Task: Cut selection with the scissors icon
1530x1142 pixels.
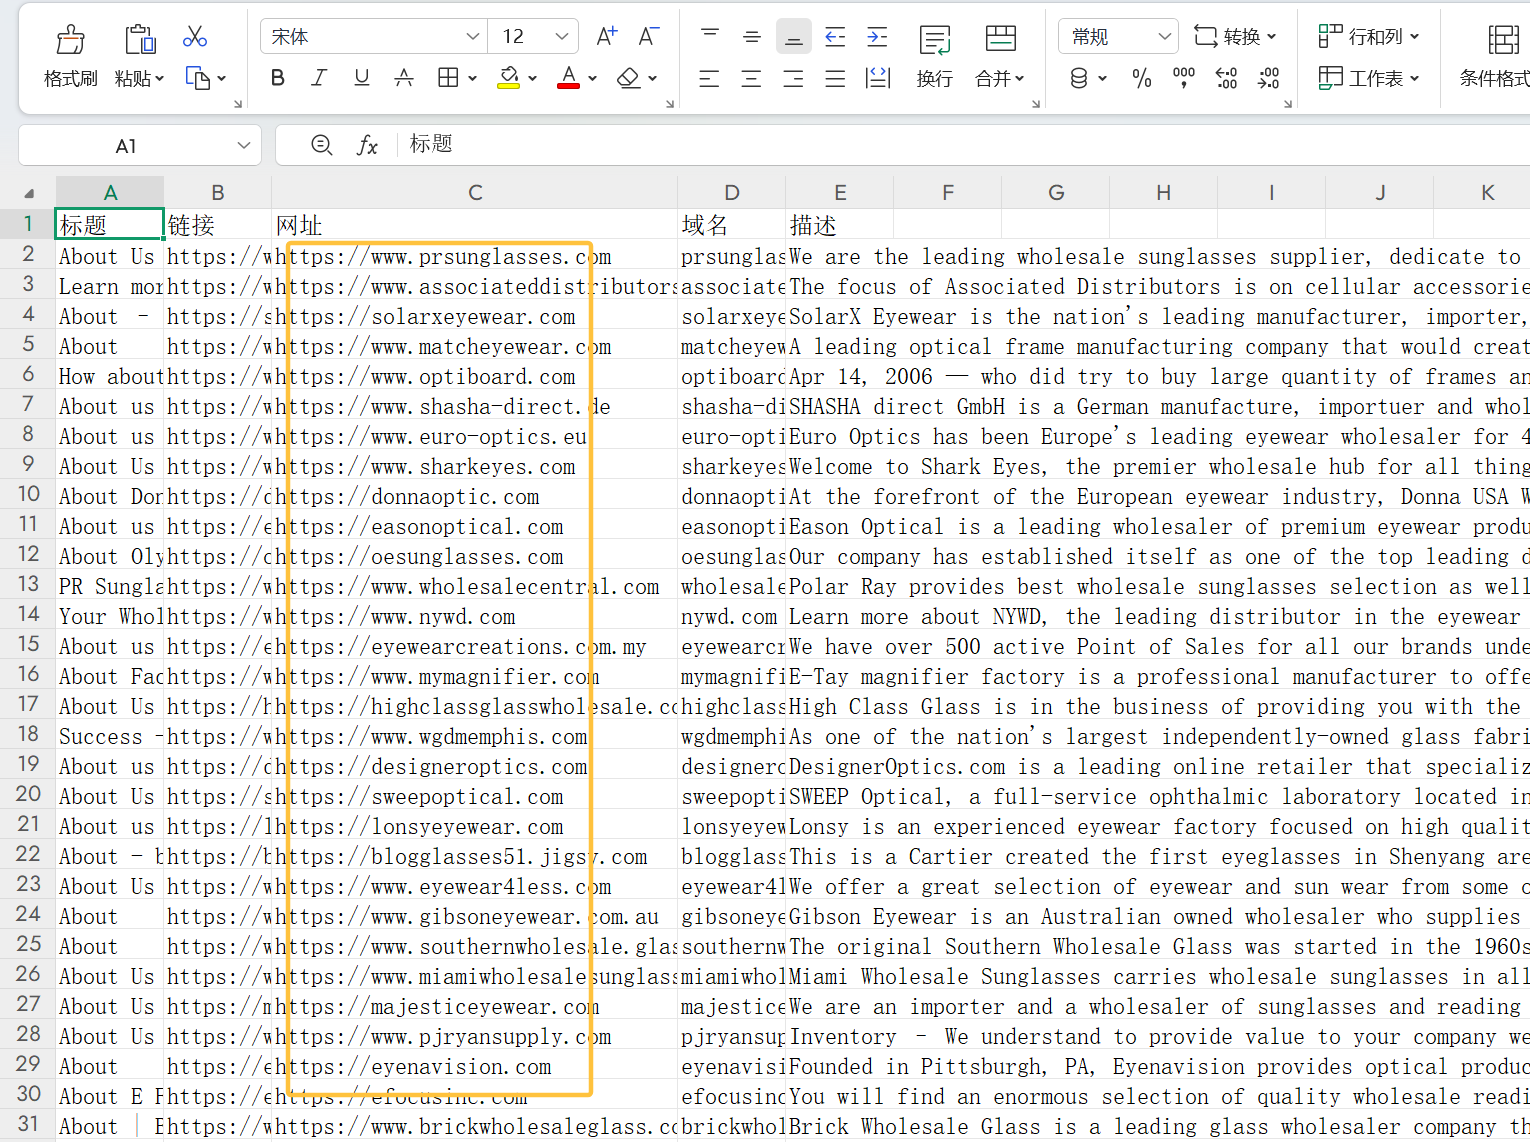Action: 195,37
